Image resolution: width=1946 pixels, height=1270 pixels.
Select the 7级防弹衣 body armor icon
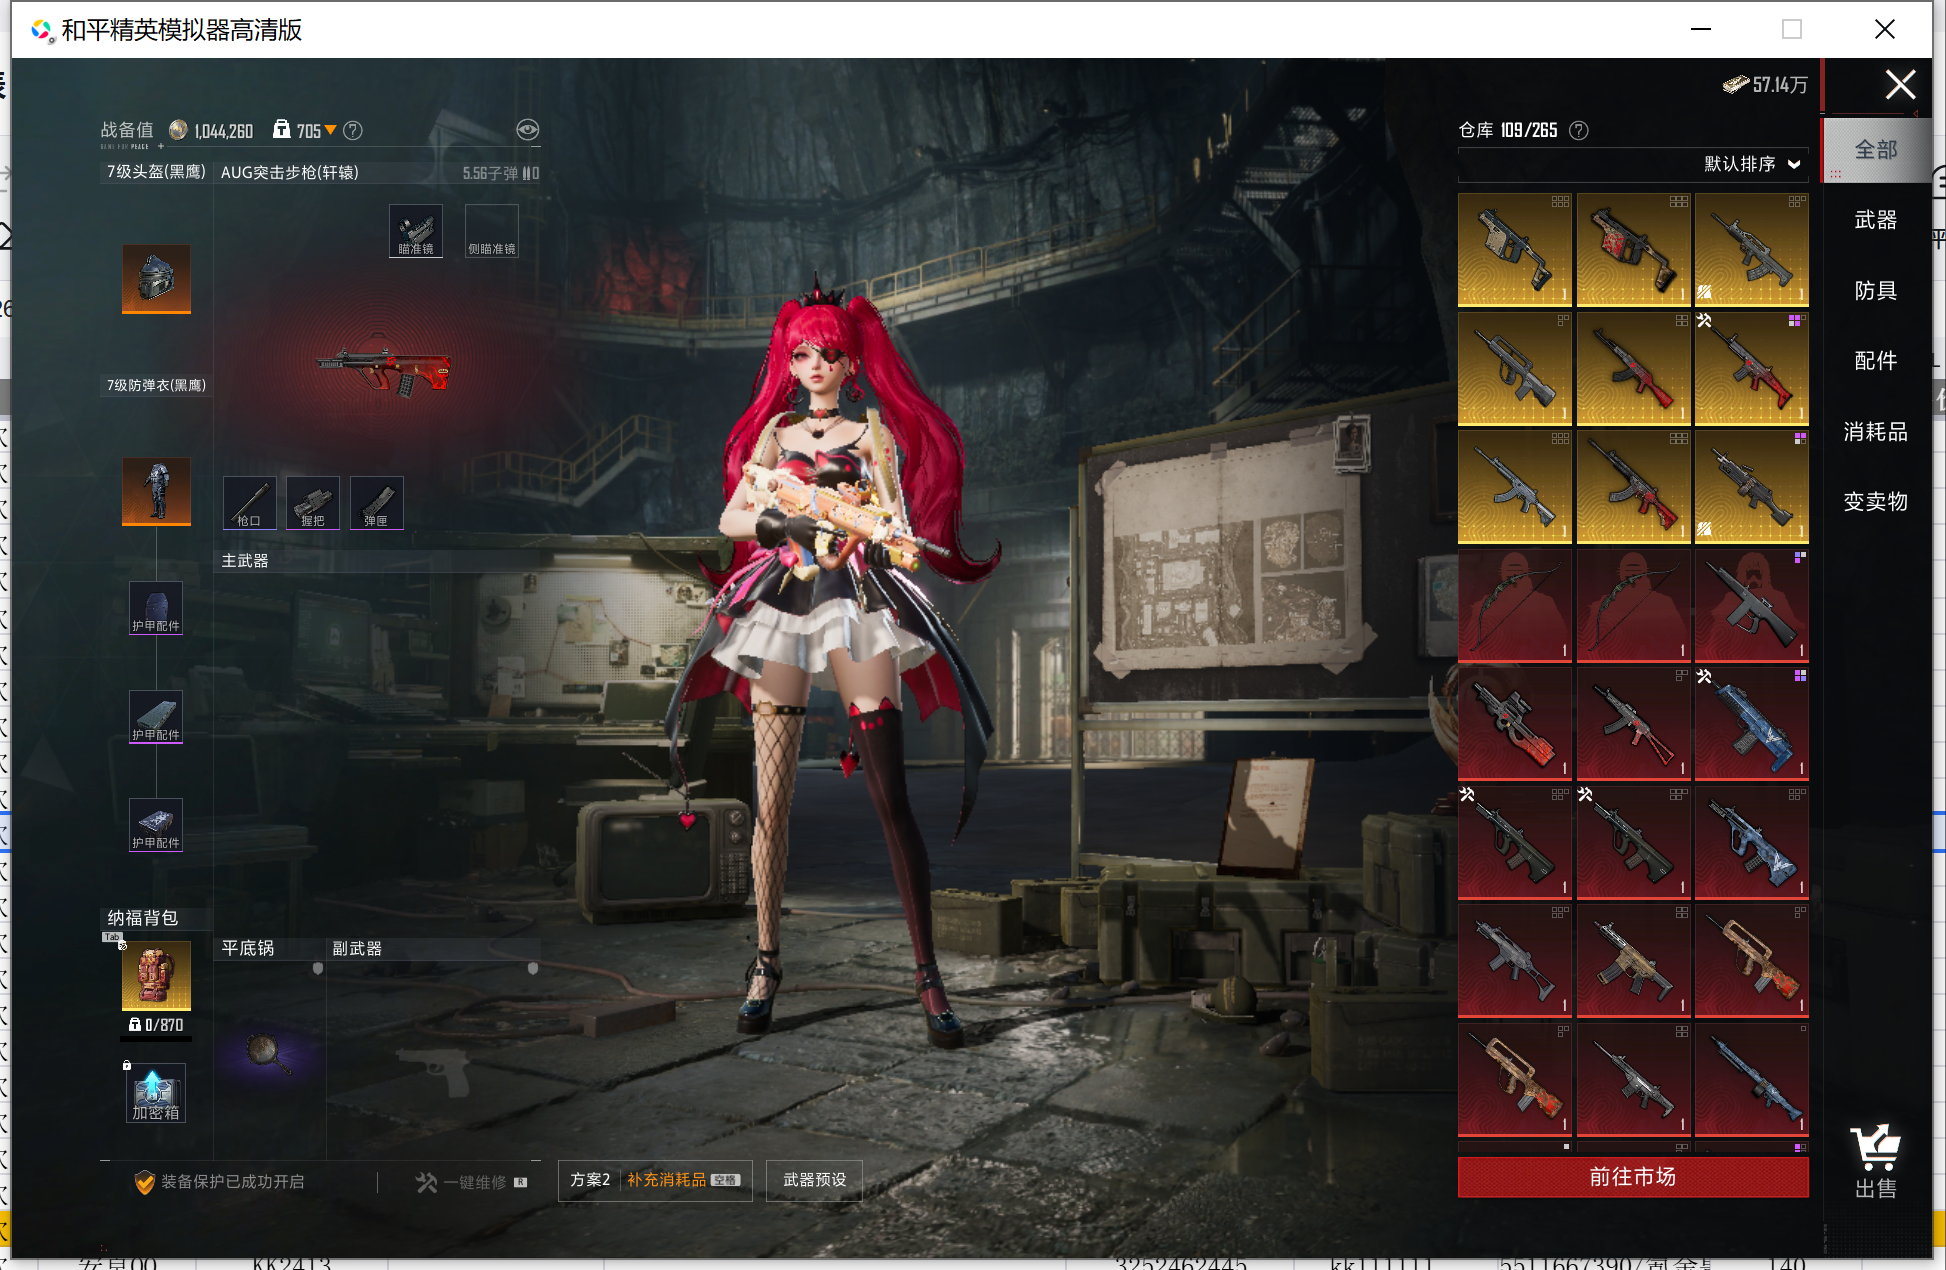(156, 490)
